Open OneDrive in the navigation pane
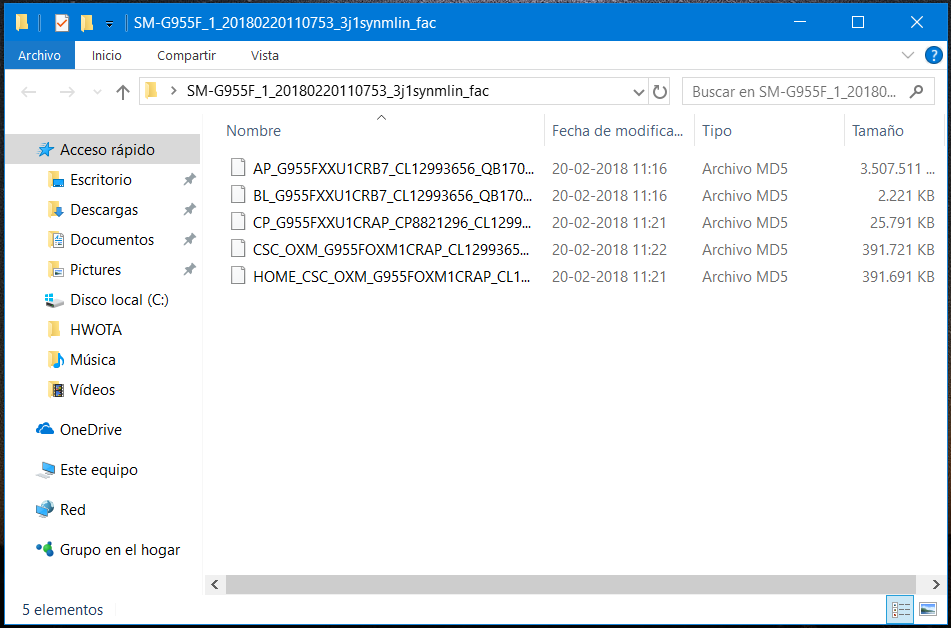 click(90, 430)
